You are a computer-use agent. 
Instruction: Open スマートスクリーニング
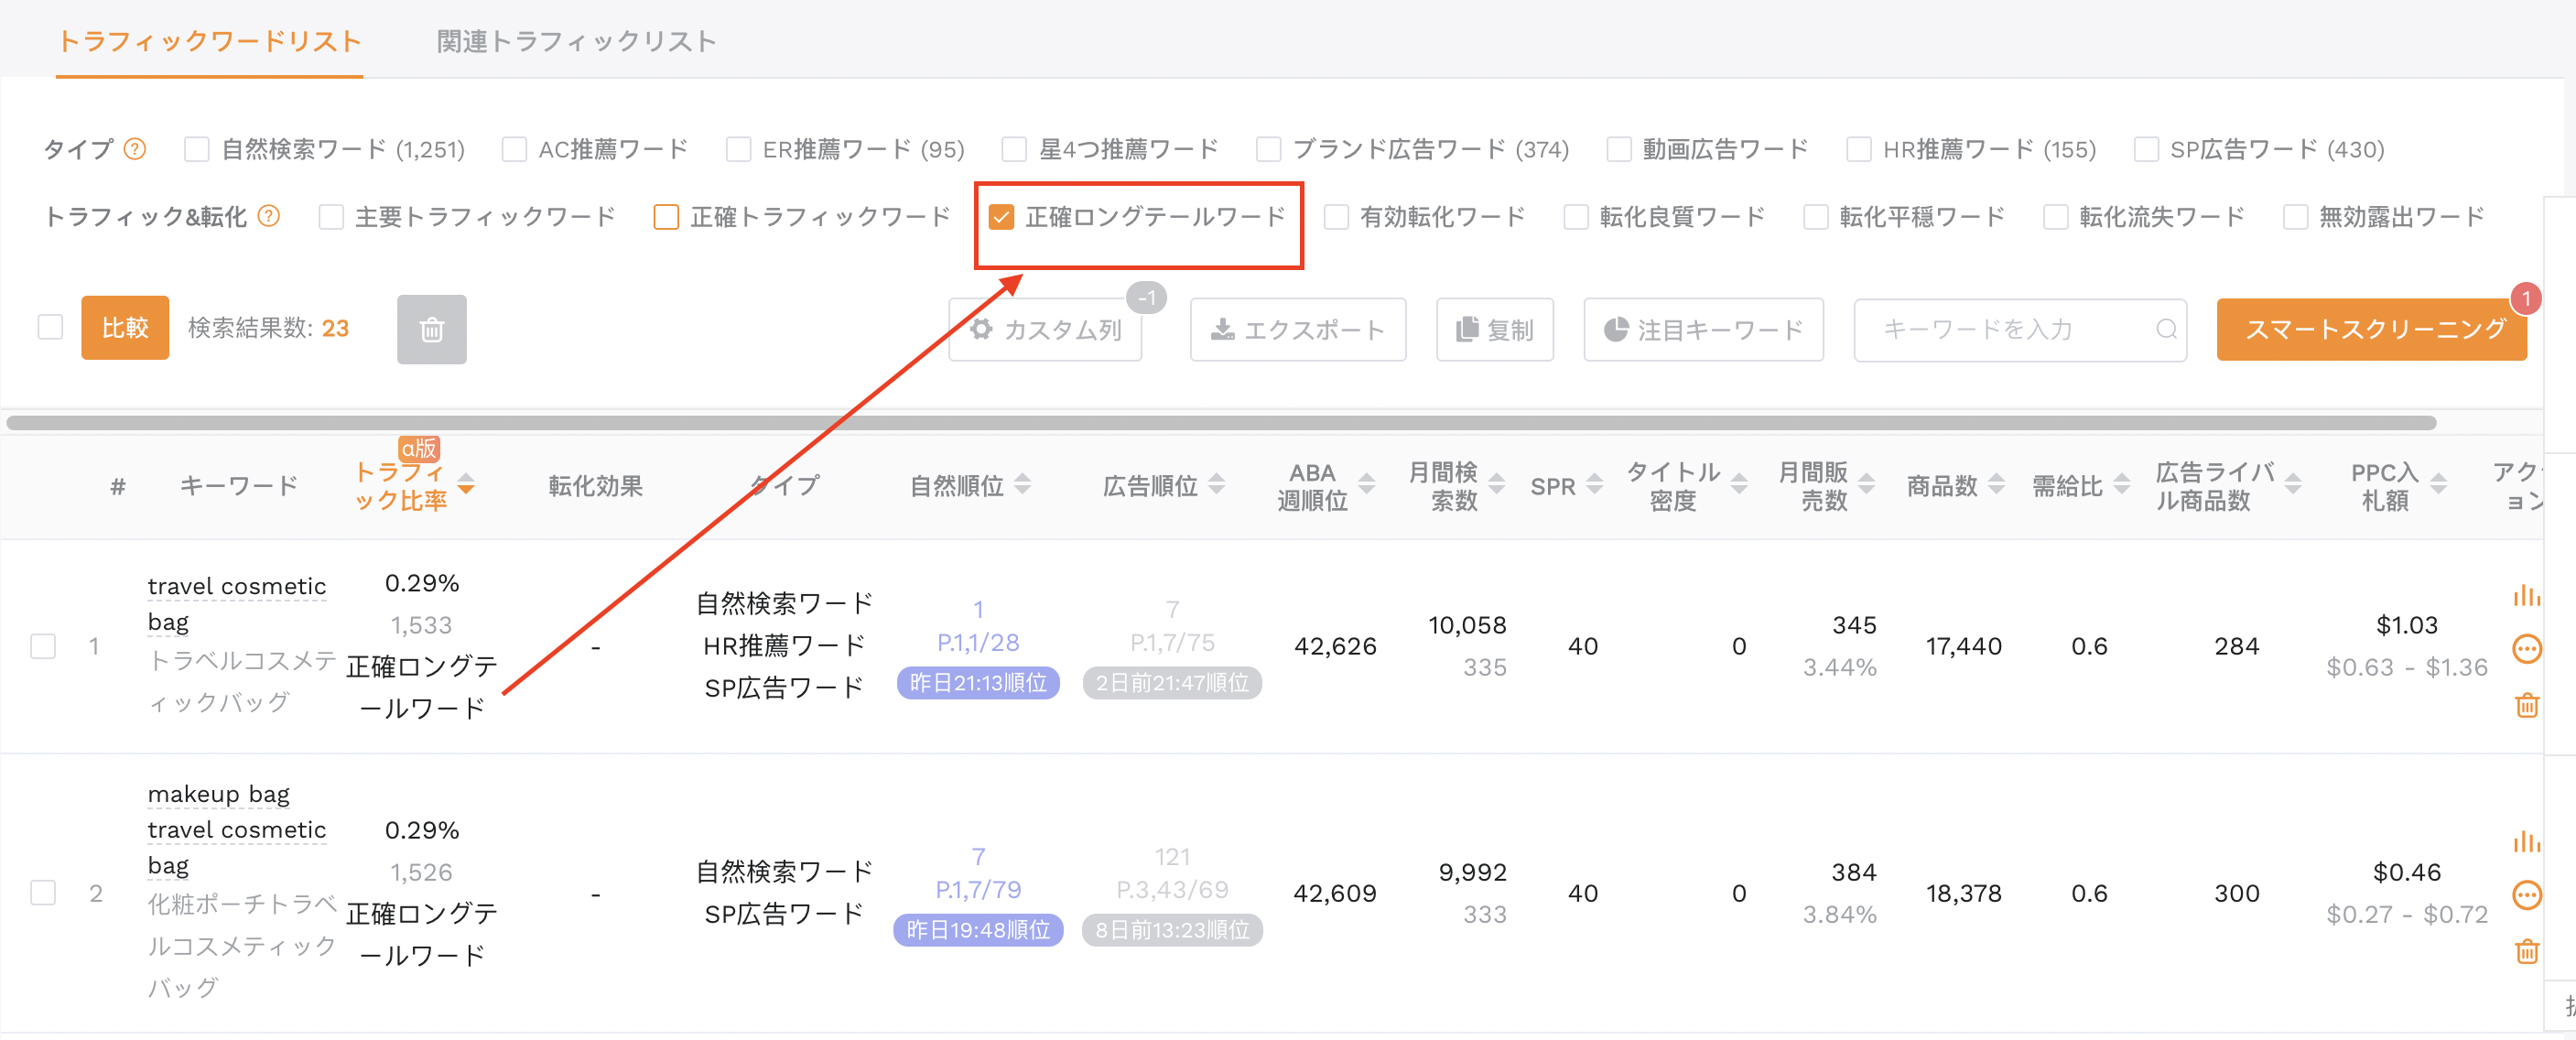pyautogui.click(x=2371, y=329)
